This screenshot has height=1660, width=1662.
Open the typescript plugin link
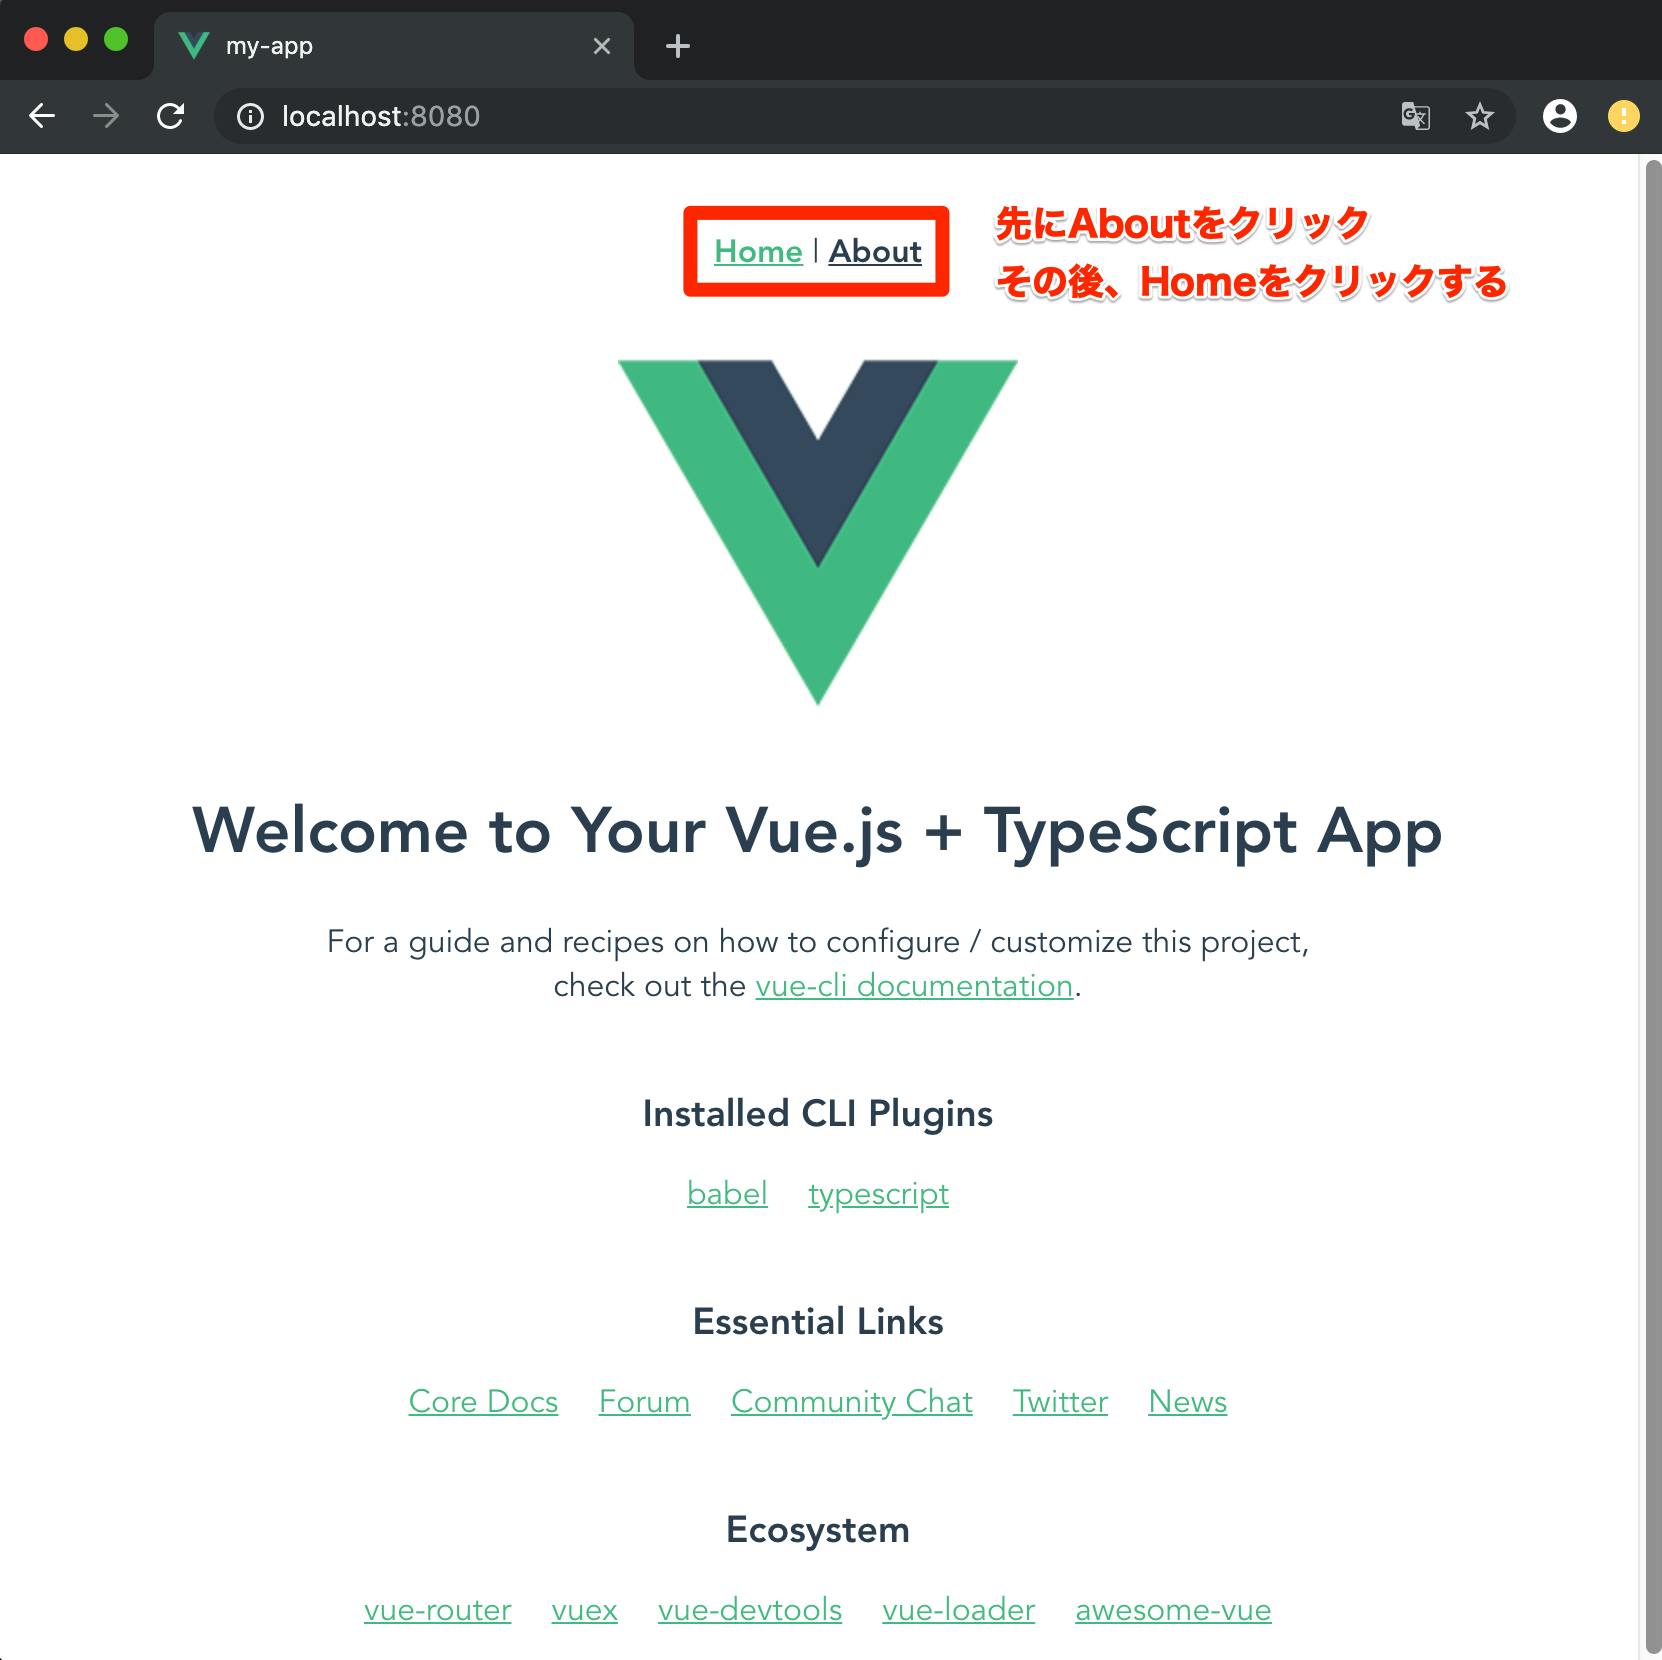879,1194
